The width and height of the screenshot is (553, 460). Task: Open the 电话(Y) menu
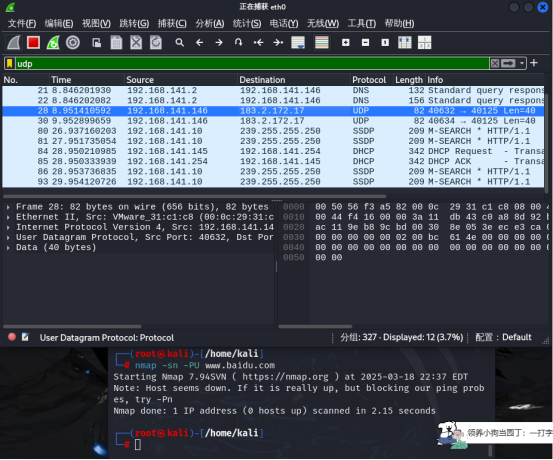click(x=284, y=24)
